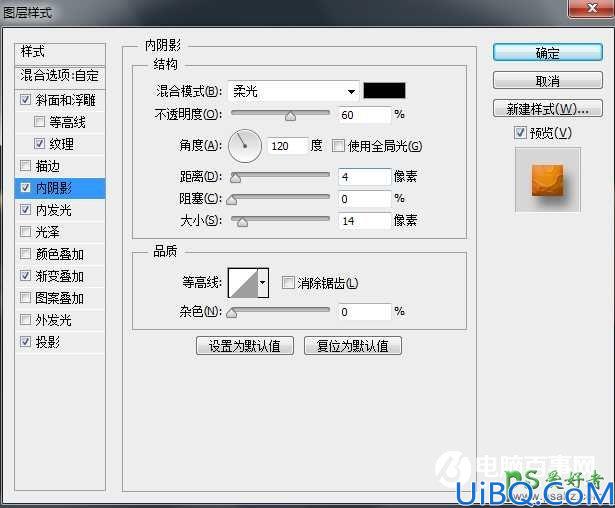Open 混合模式 blend mode dropdown
This screenshot has height=508, width=615.
(293, 91)
